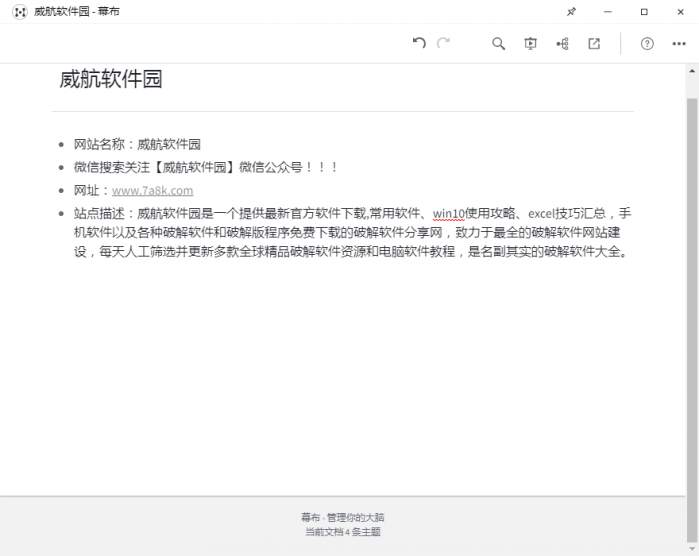Click the undo arrow icon
The width and height of the screenshot is (699, 556).
[419, 43]
